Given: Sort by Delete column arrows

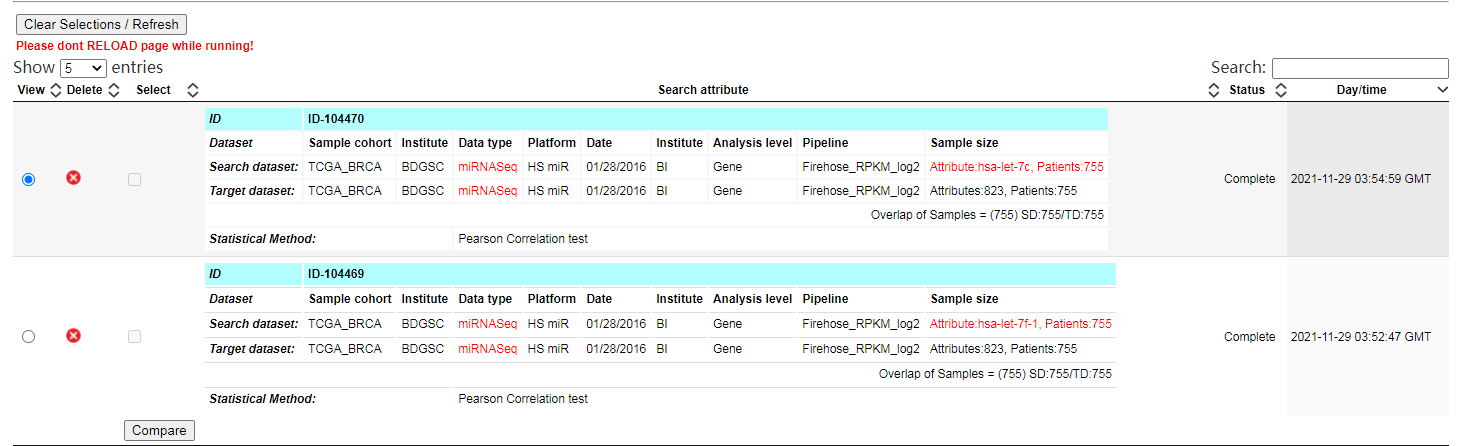Looking at the screenshot, I should 114,90.
